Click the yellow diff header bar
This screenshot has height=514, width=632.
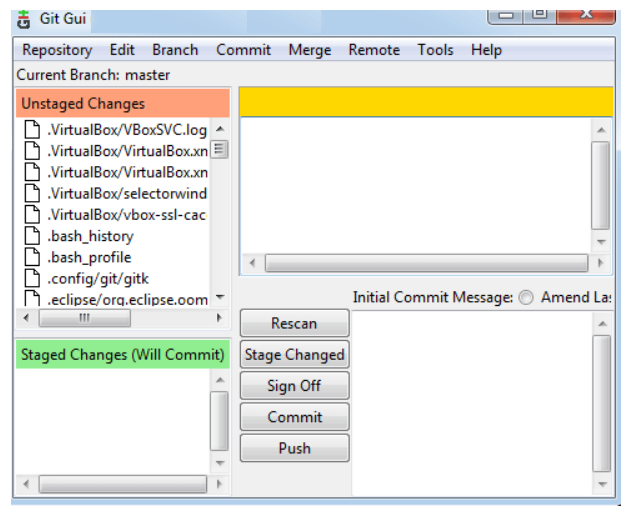tap(426, 102)
